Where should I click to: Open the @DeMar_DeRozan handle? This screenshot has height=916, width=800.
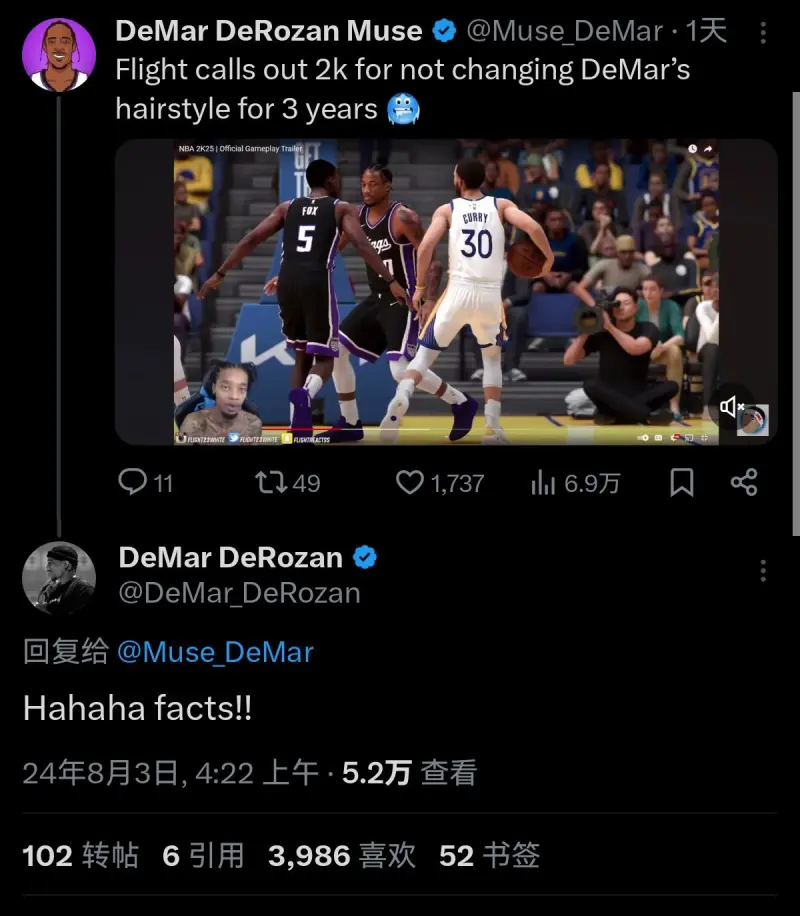coord(239,592)
